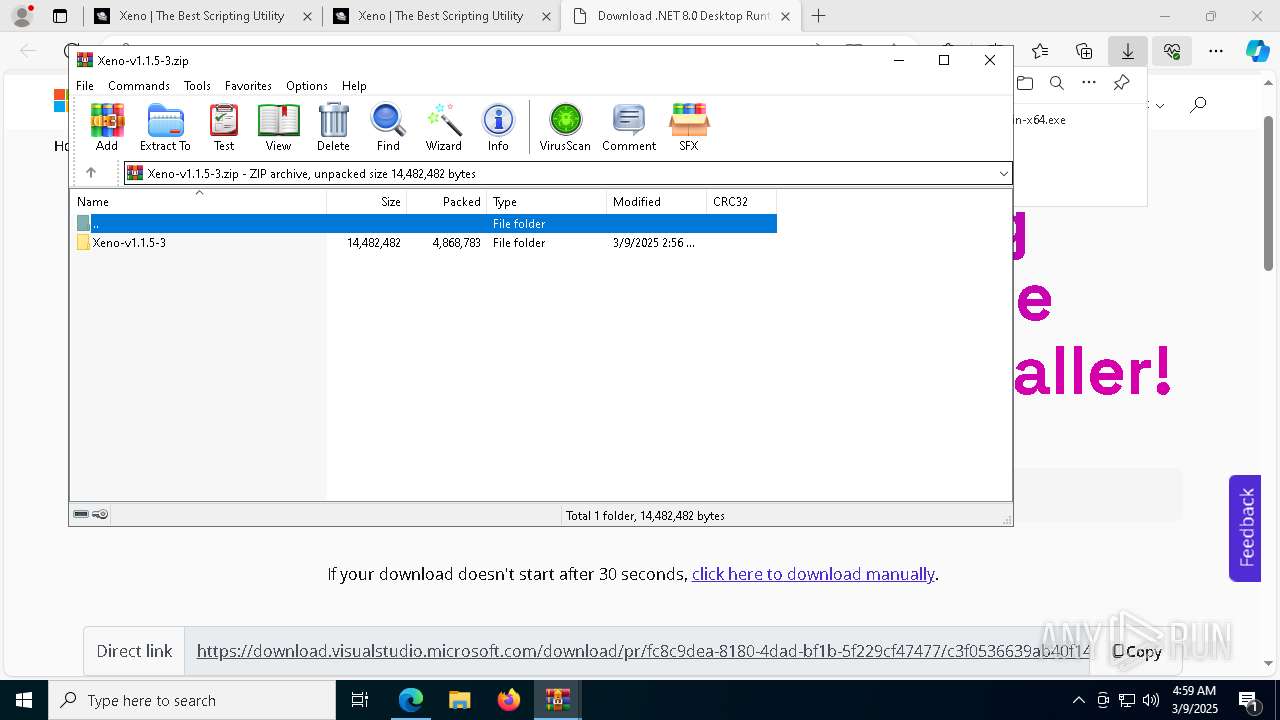The height and width of the screenshot is (720, 1280).
Task: Open File Explorer from taskbar
Action: click(459, 700)
